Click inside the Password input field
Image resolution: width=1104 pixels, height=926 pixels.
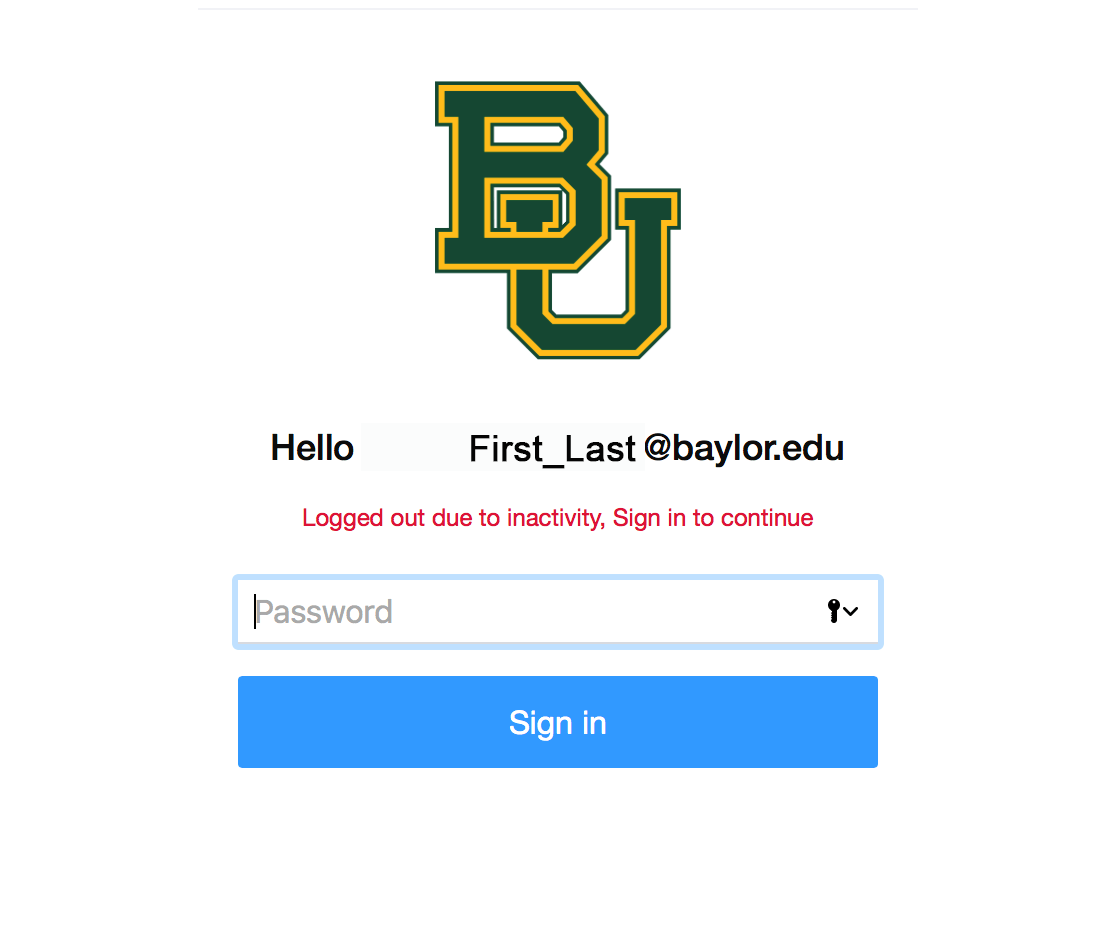500,611
